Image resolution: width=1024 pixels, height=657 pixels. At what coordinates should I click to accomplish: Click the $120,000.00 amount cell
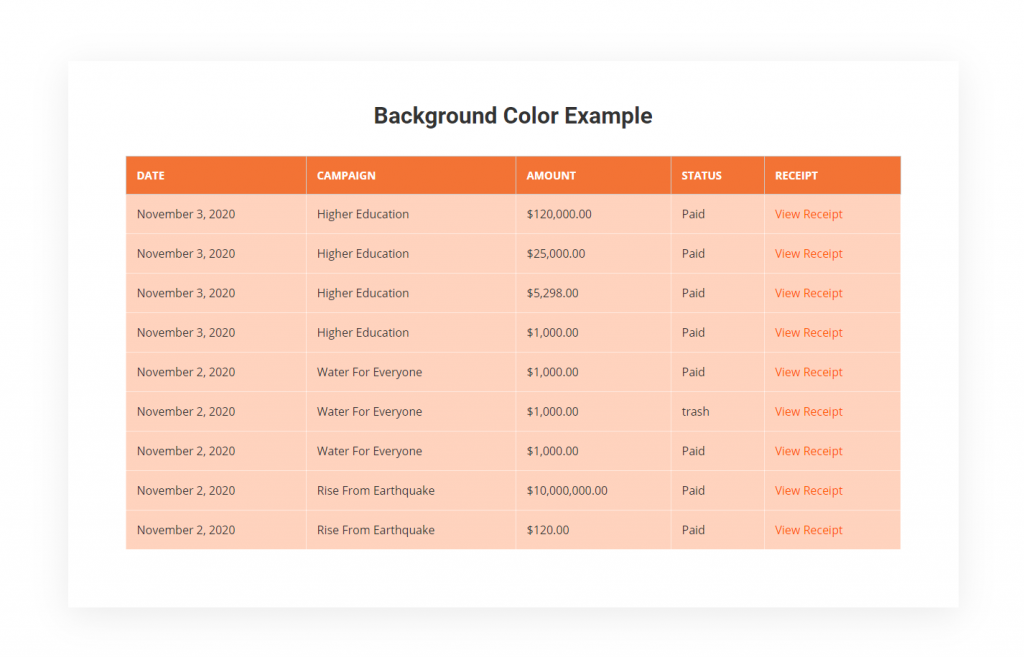pyautogui.click(x=559, y=214)
